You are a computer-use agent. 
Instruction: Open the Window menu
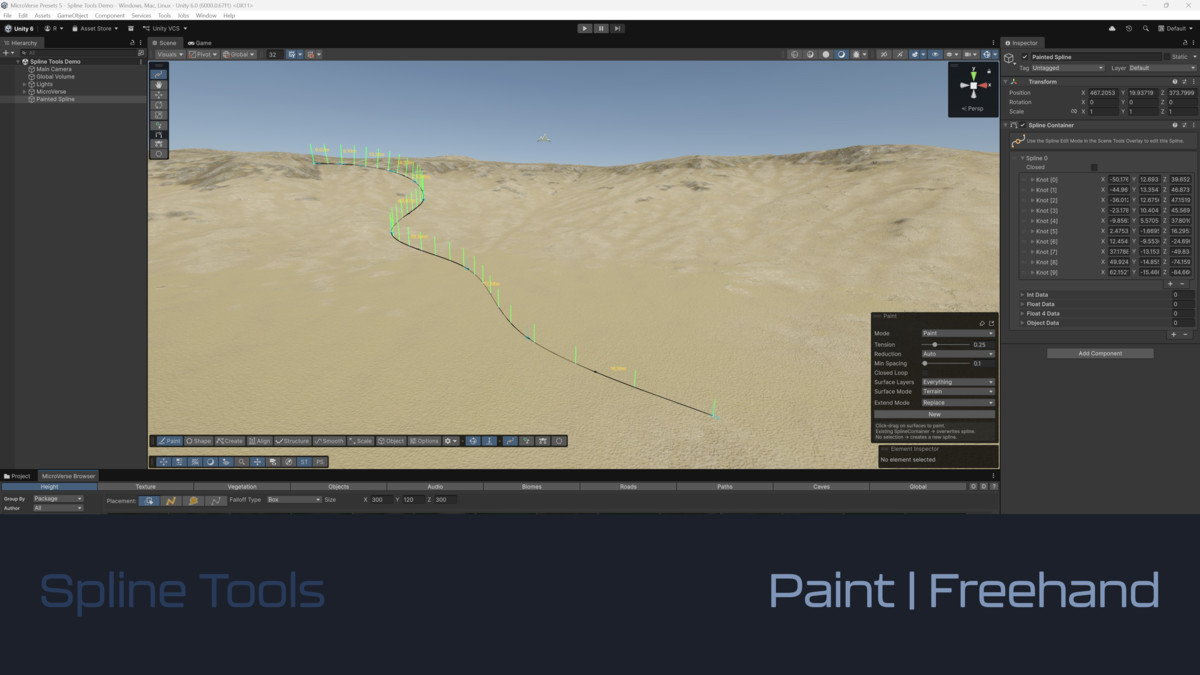tap(206, 16)
